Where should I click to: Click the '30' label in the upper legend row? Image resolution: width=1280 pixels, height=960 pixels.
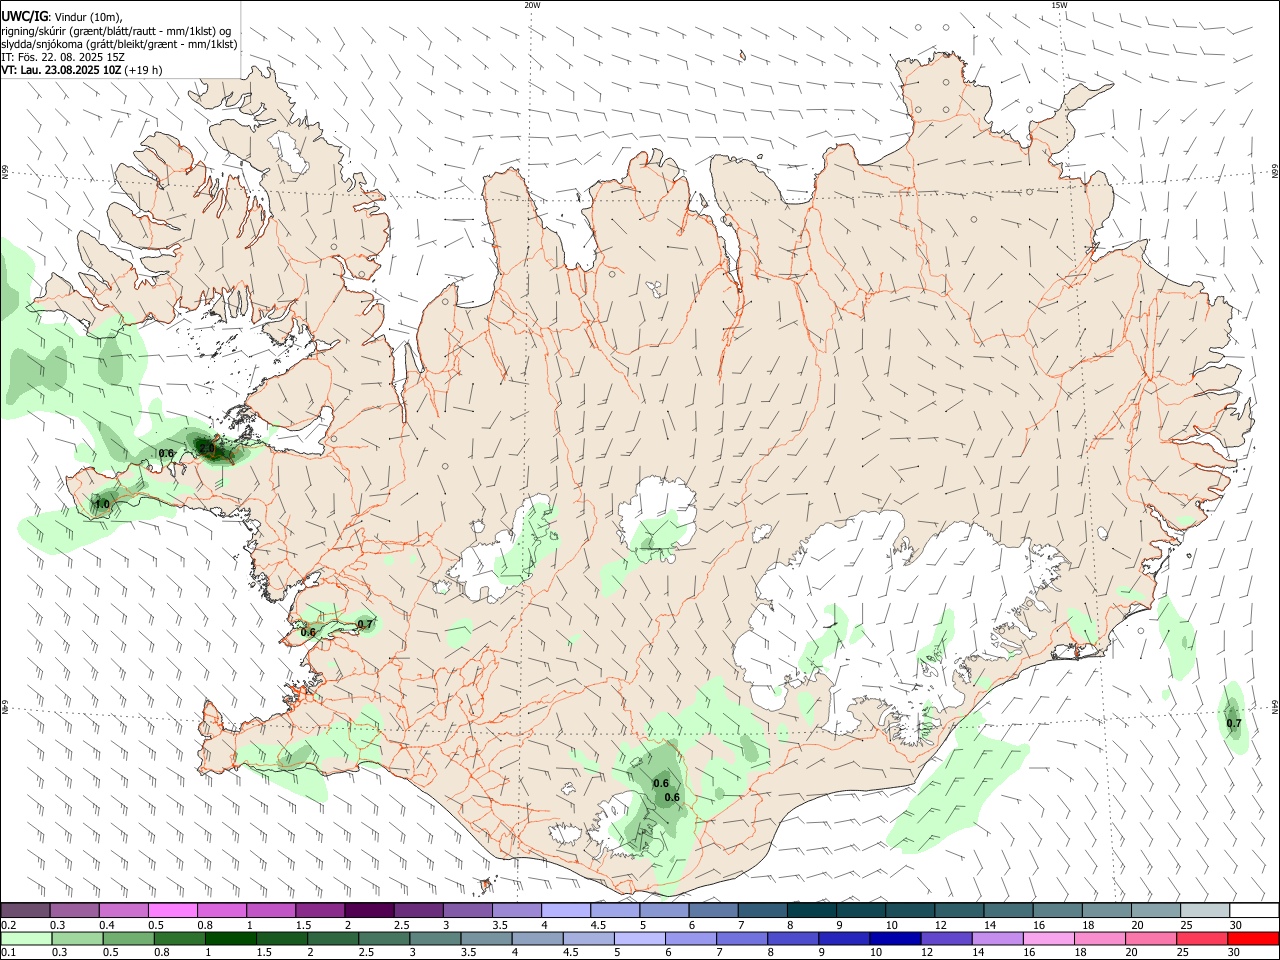(1235, 925)
